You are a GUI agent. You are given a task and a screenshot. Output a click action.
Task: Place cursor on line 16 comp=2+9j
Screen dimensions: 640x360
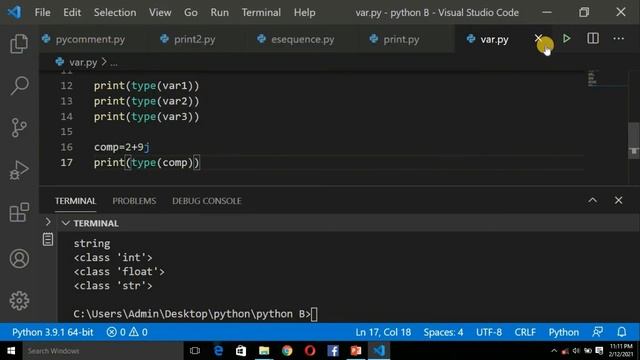tap(122, 147)
